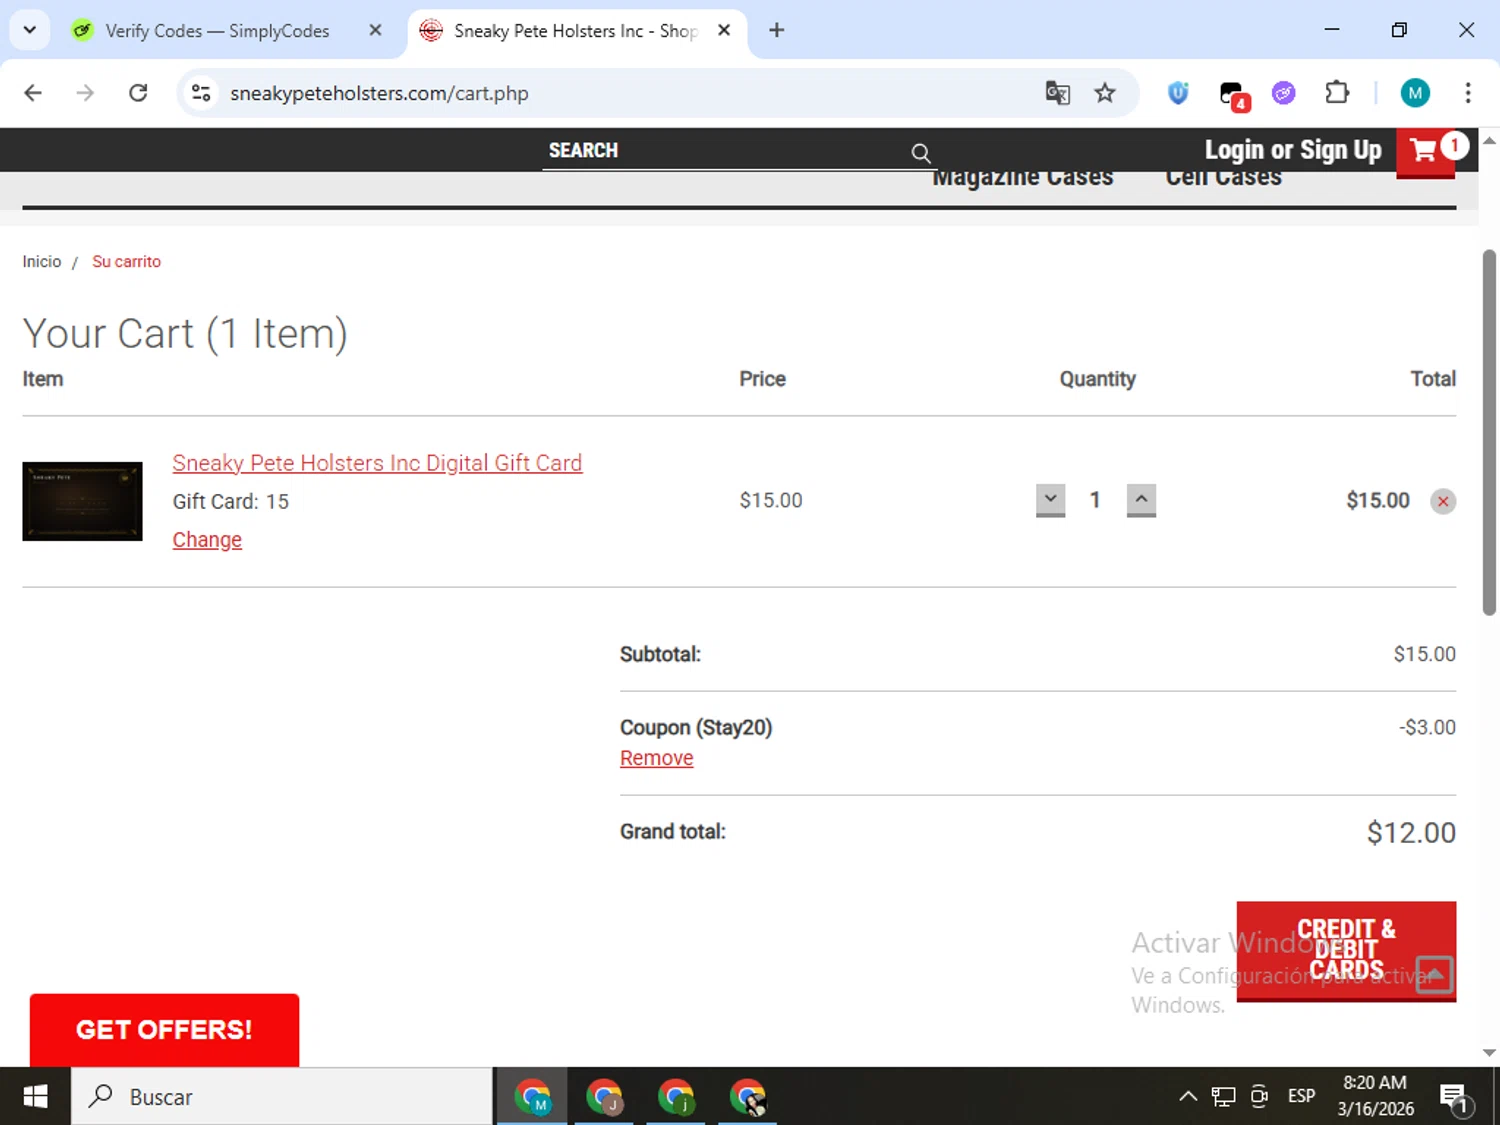
Task: Click the coupon discount -$3.00
Action: coord(1427,728)
